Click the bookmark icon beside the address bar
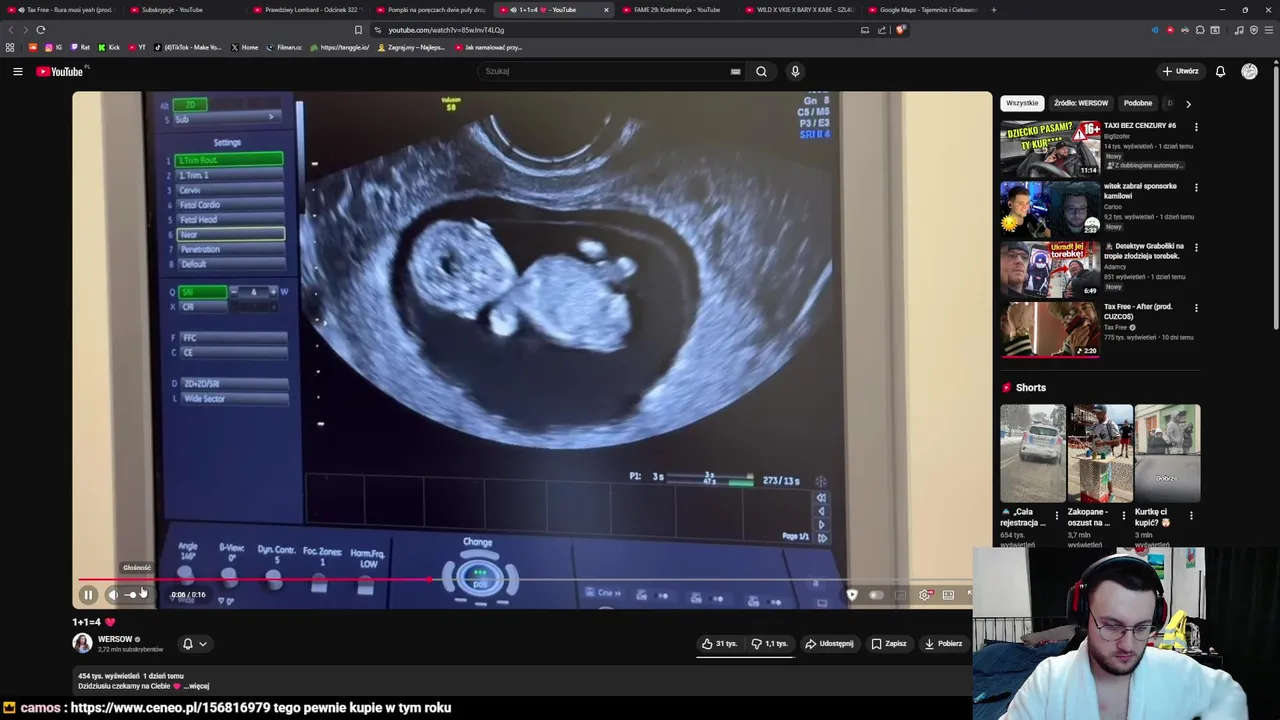This screenshot has height=720, width=1280. click(358, 30)
